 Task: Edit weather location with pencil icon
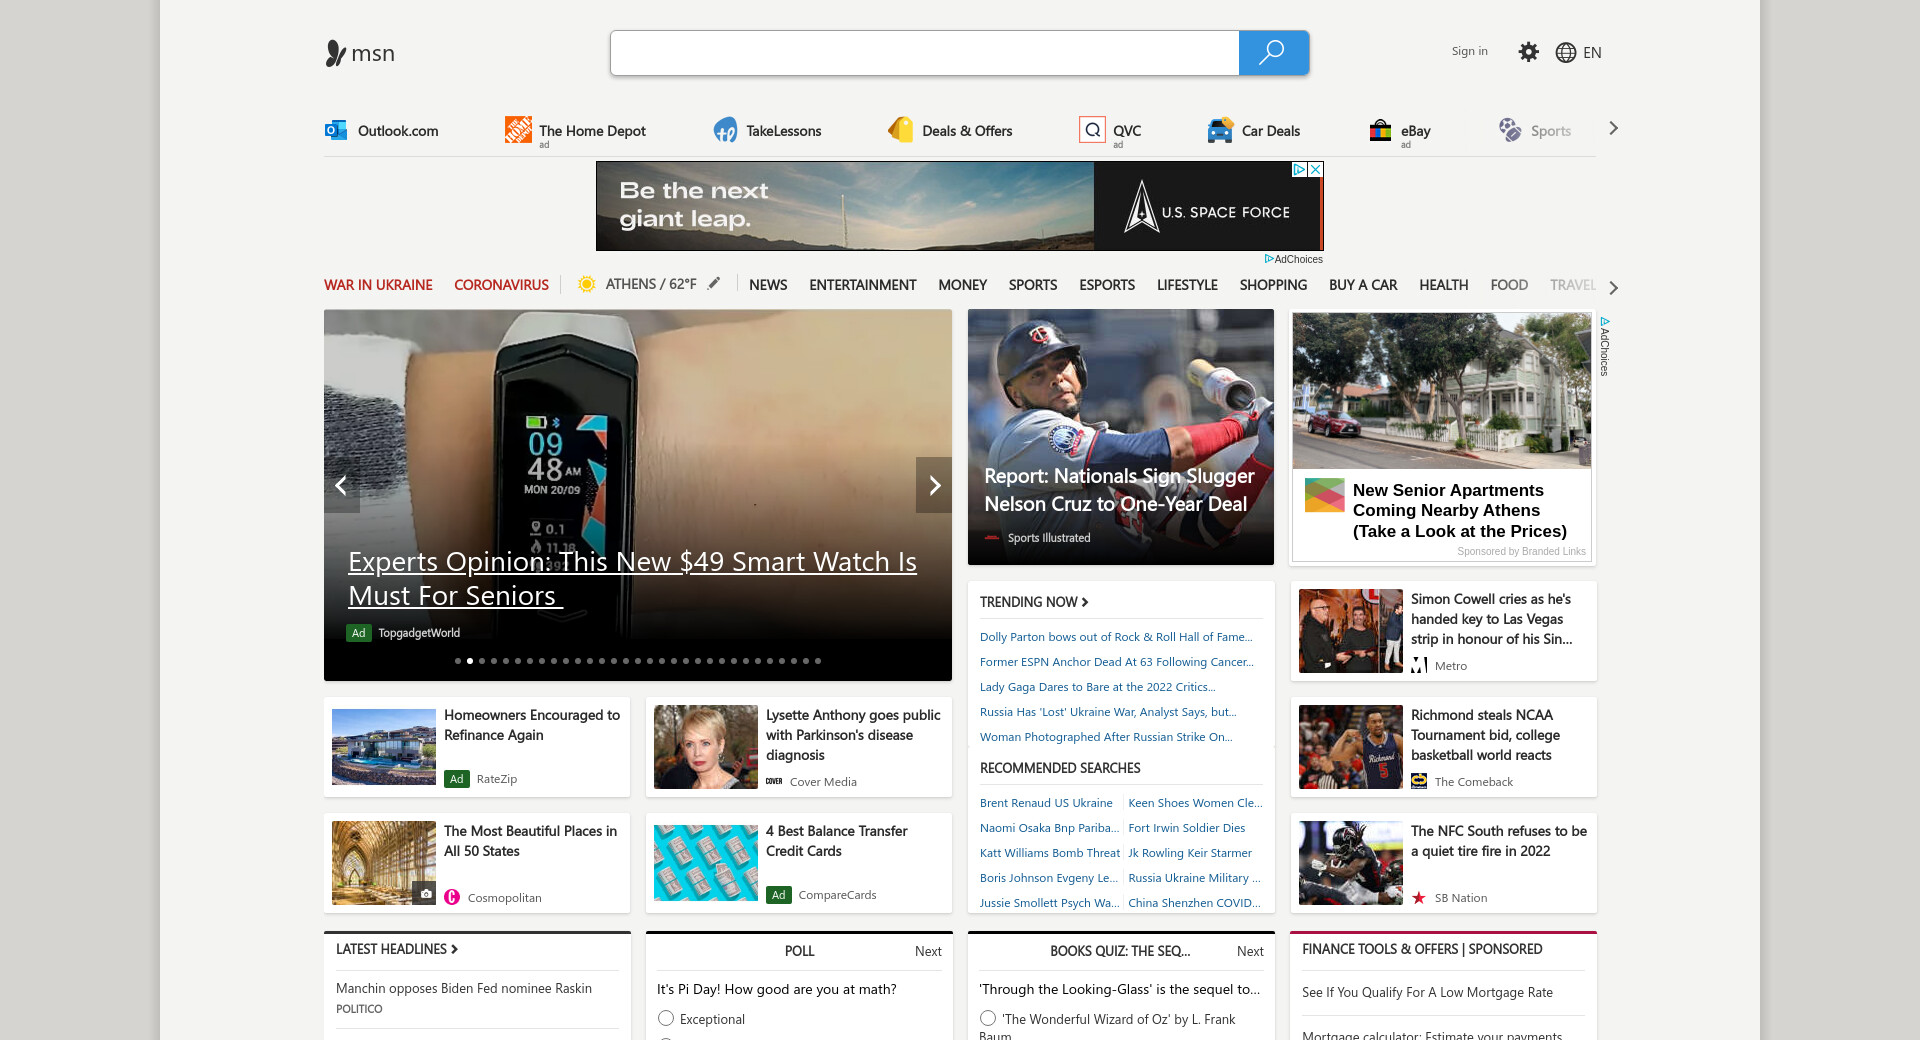tap(714, 284)
